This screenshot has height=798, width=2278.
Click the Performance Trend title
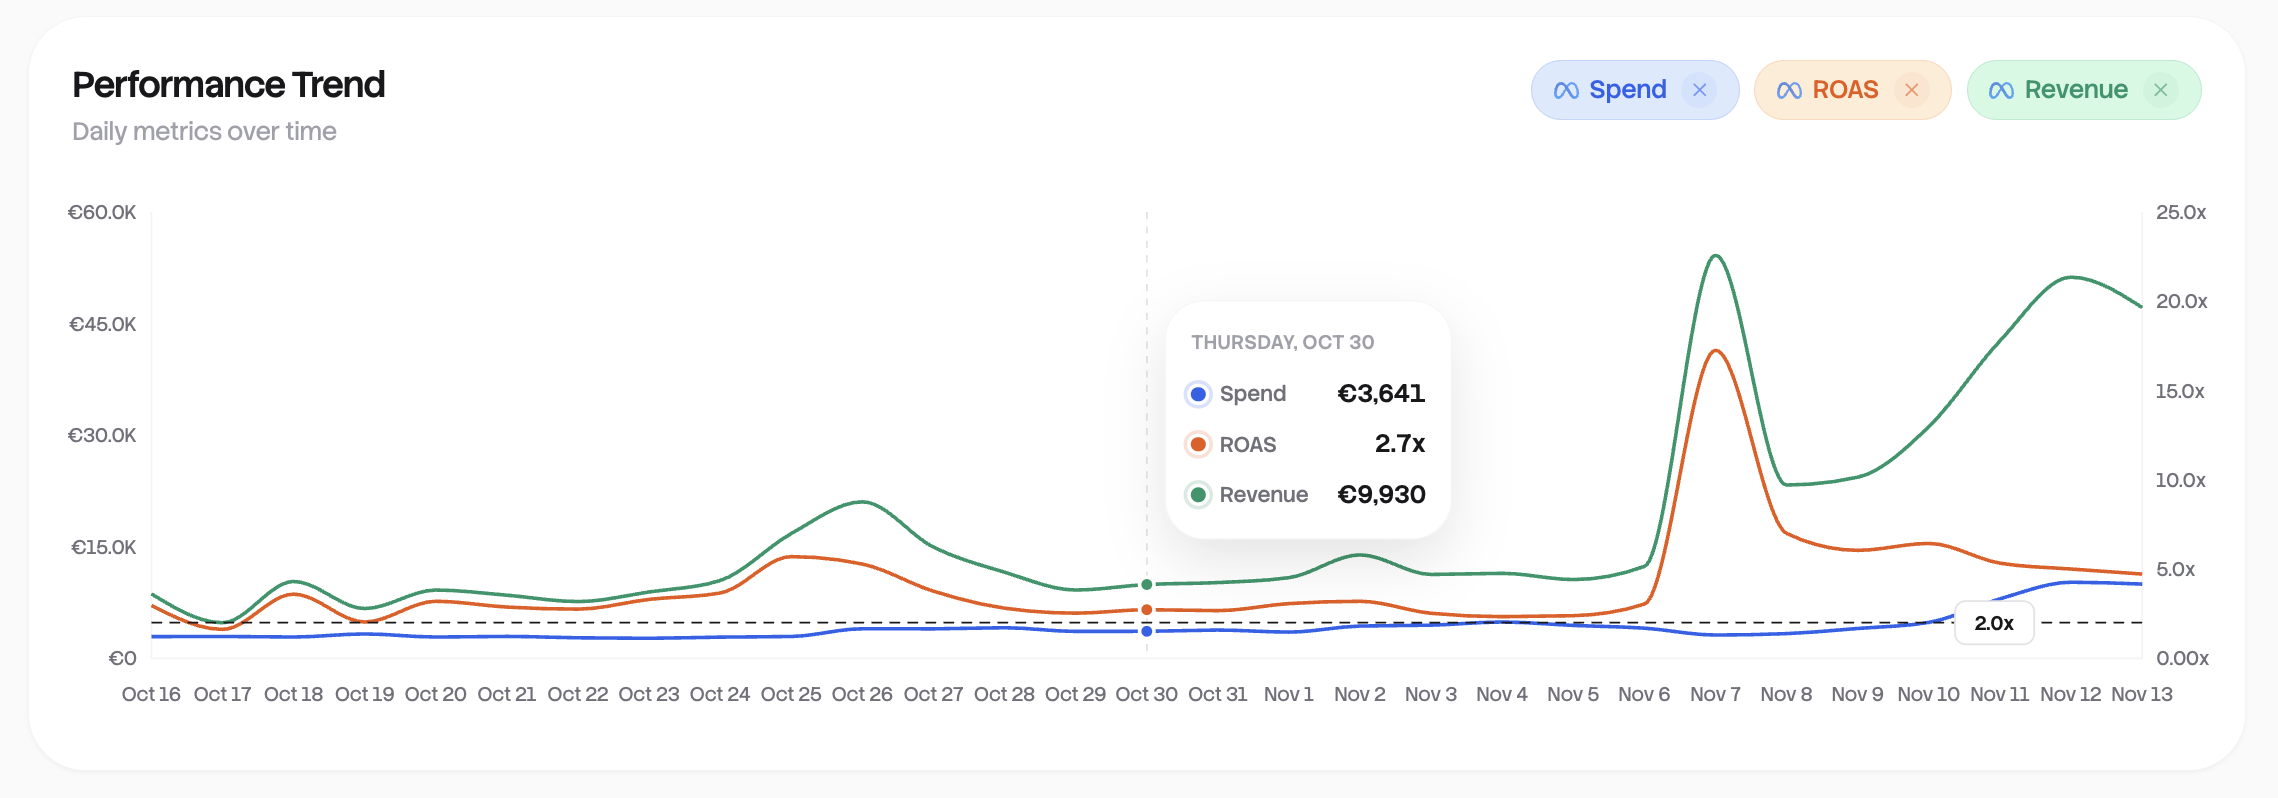[228, 85]
